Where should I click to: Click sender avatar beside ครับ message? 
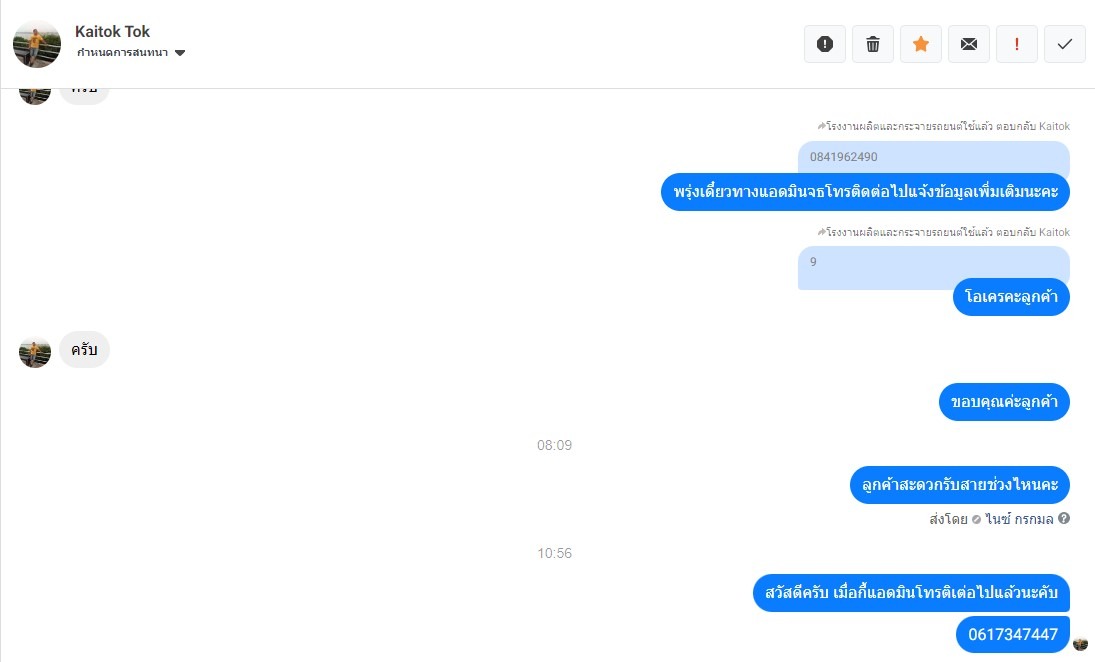pos(35,351)
